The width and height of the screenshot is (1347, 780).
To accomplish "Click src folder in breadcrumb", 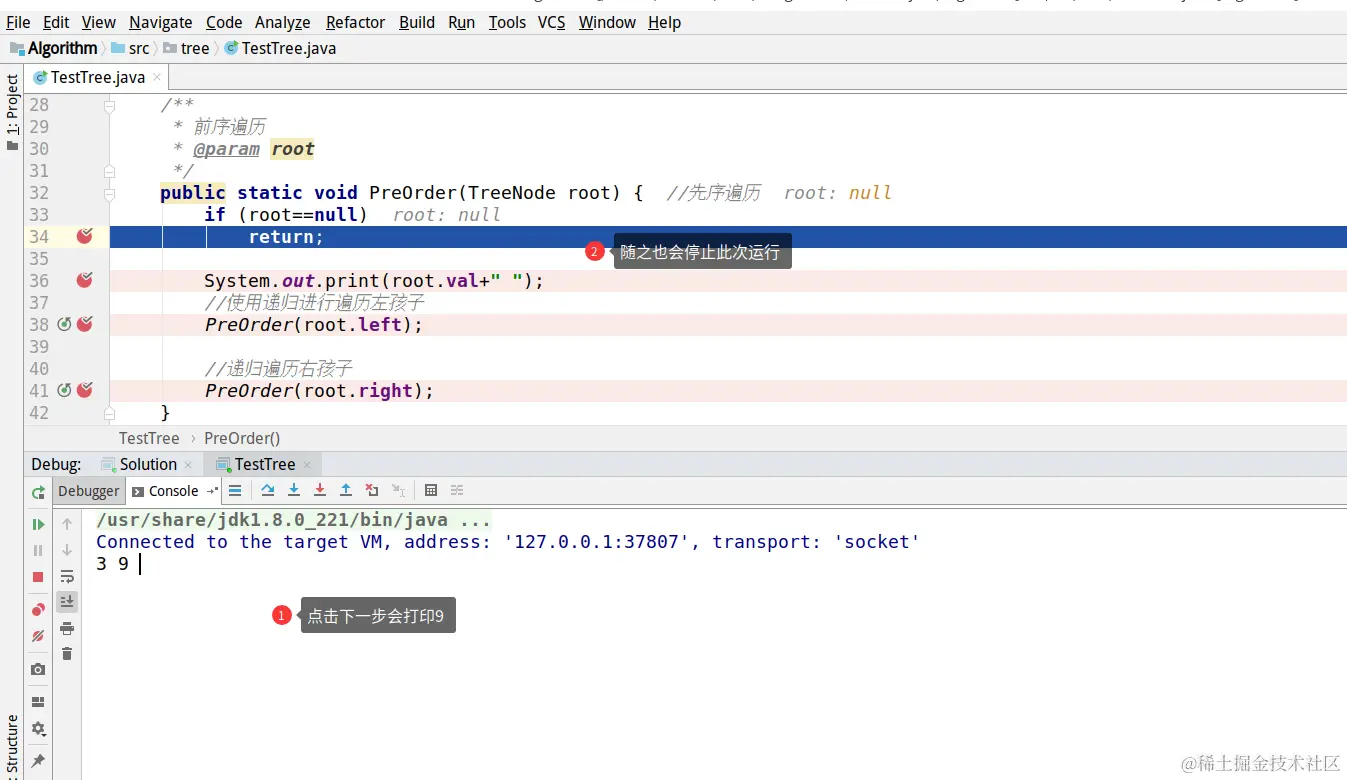I will pos(130,48).
